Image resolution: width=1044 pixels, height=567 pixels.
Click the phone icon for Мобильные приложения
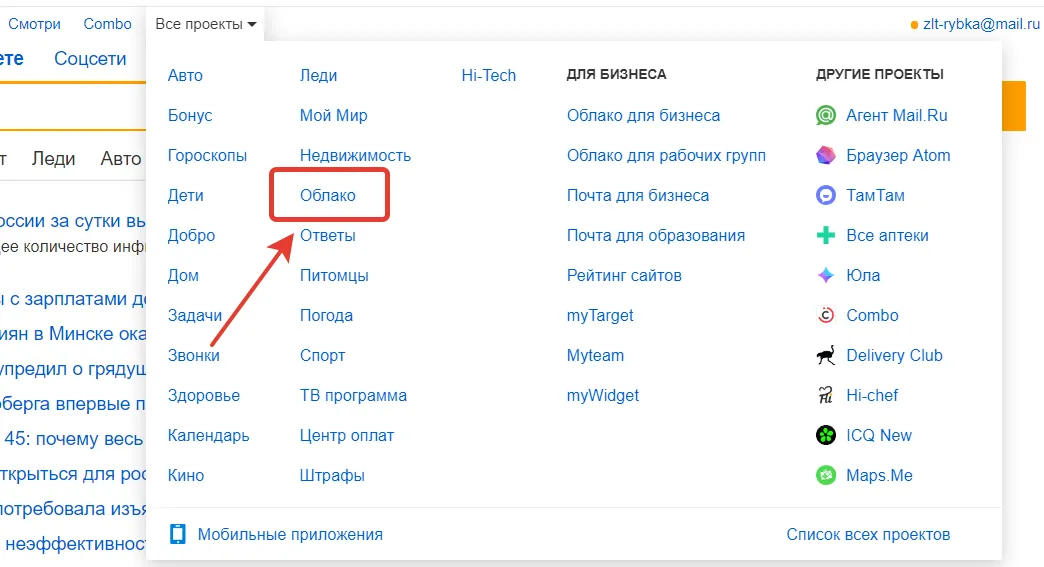click(x=178, y=534)
